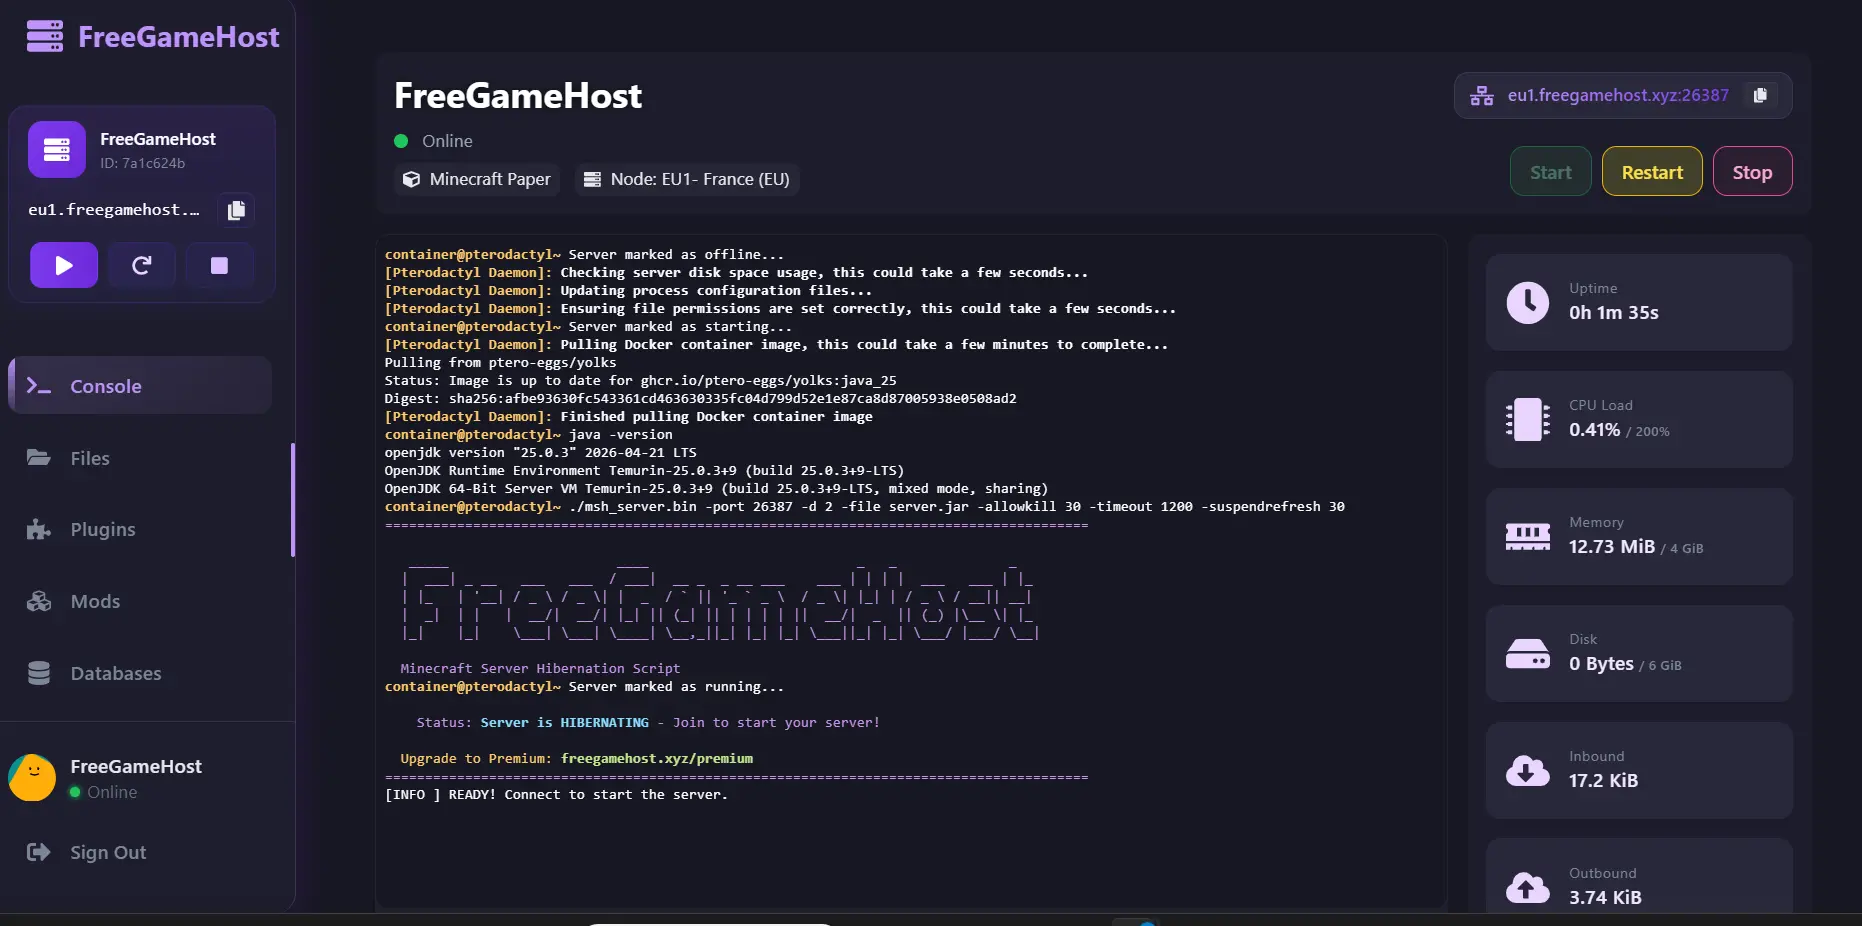
Task: Click the Minecraft Paper egg badge
Action: click(477, 179)
